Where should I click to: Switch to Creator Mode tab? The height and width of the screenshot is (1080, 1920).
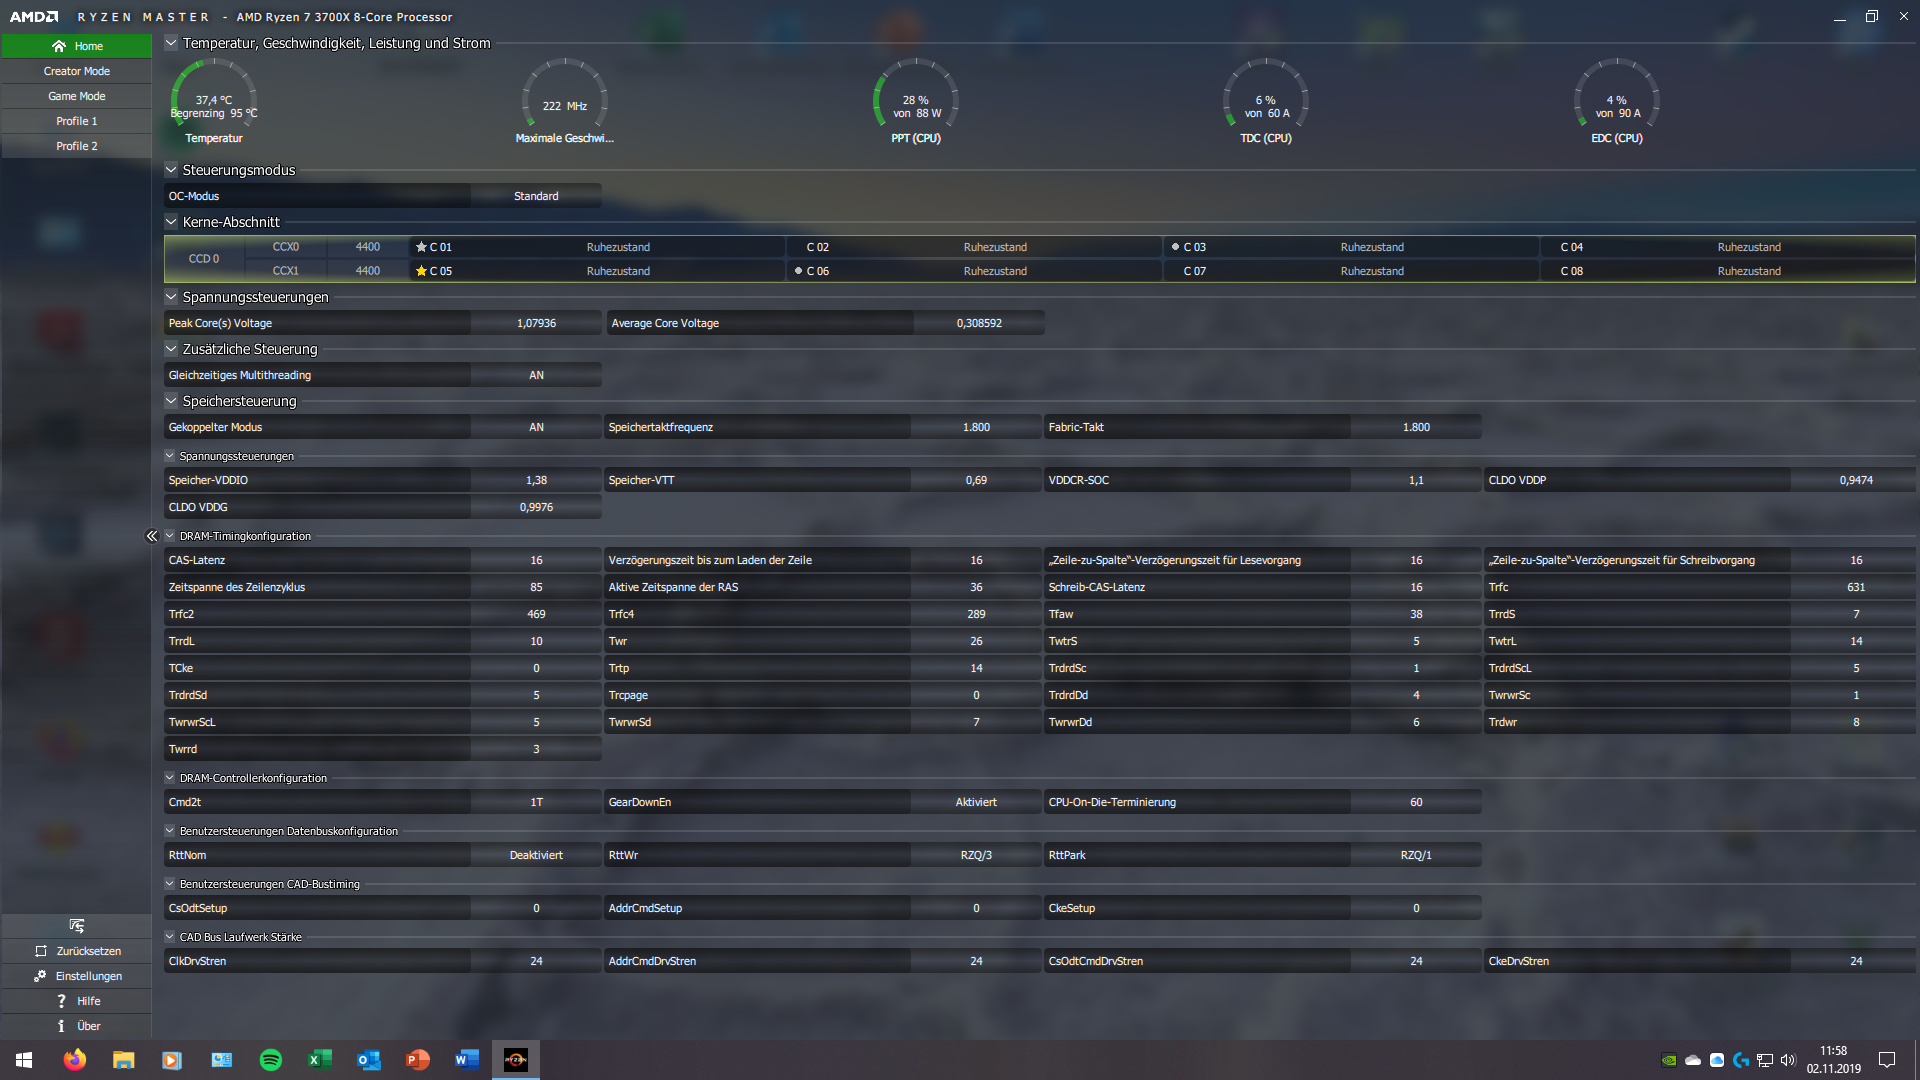[77, 71]
